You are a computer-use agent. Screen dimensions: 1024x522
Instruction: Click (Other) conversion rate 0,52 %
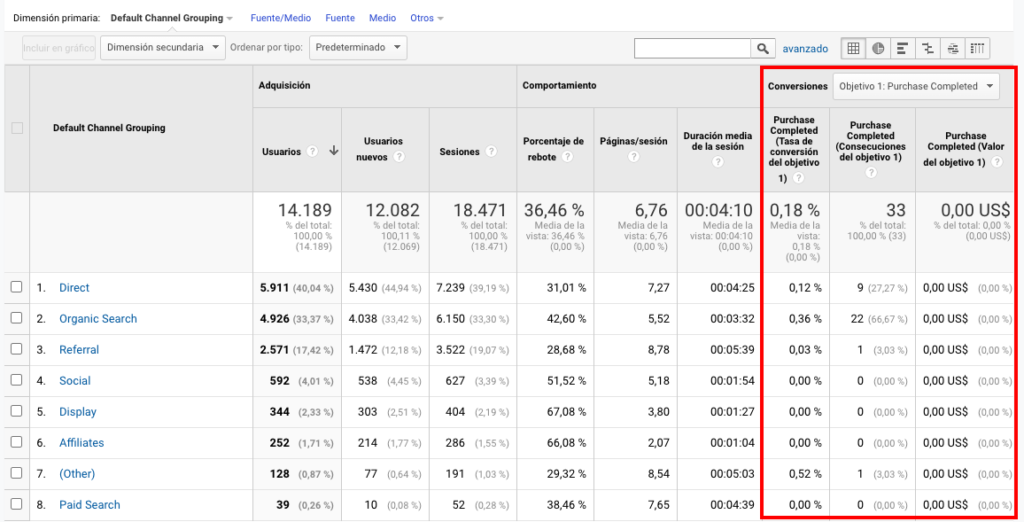(805, 474)
